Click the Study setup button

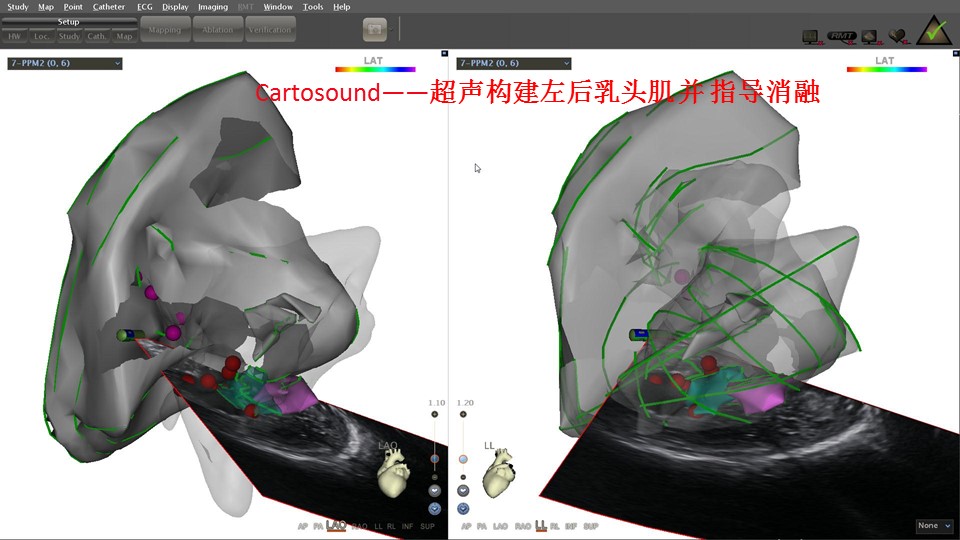[69, 36]
